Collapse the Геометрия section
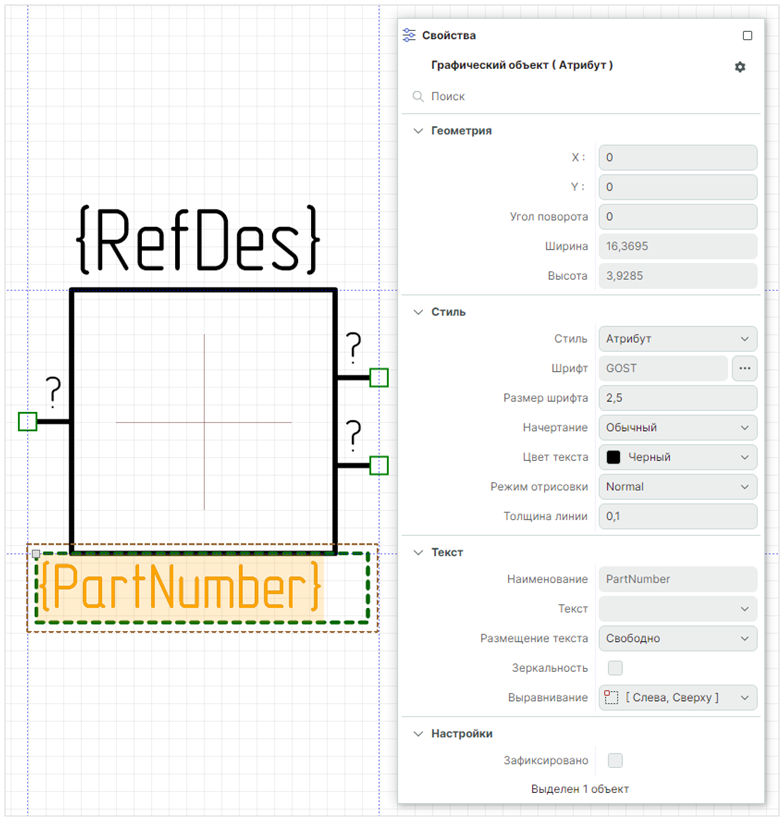The image size is (784, 823). point(418,131)
